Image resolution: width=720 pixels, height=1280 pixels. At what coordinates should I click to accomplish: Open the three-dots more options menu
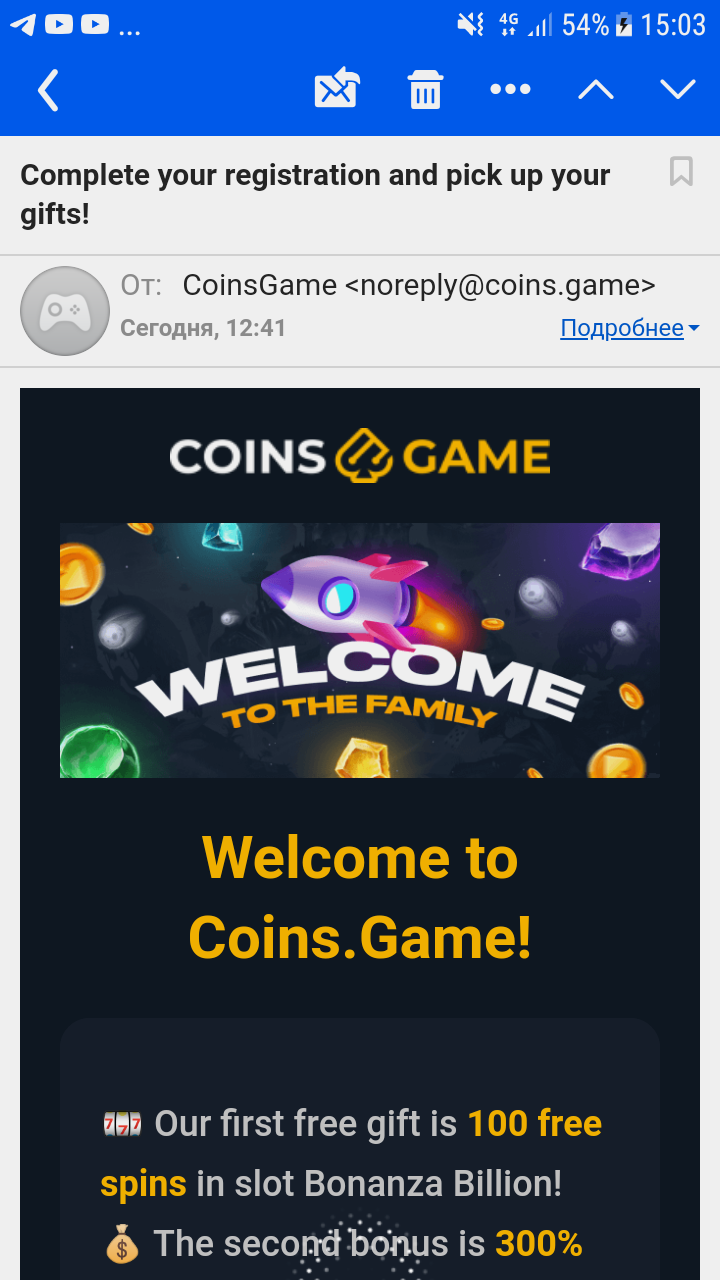pyautogui.click(x=510, y=89)
